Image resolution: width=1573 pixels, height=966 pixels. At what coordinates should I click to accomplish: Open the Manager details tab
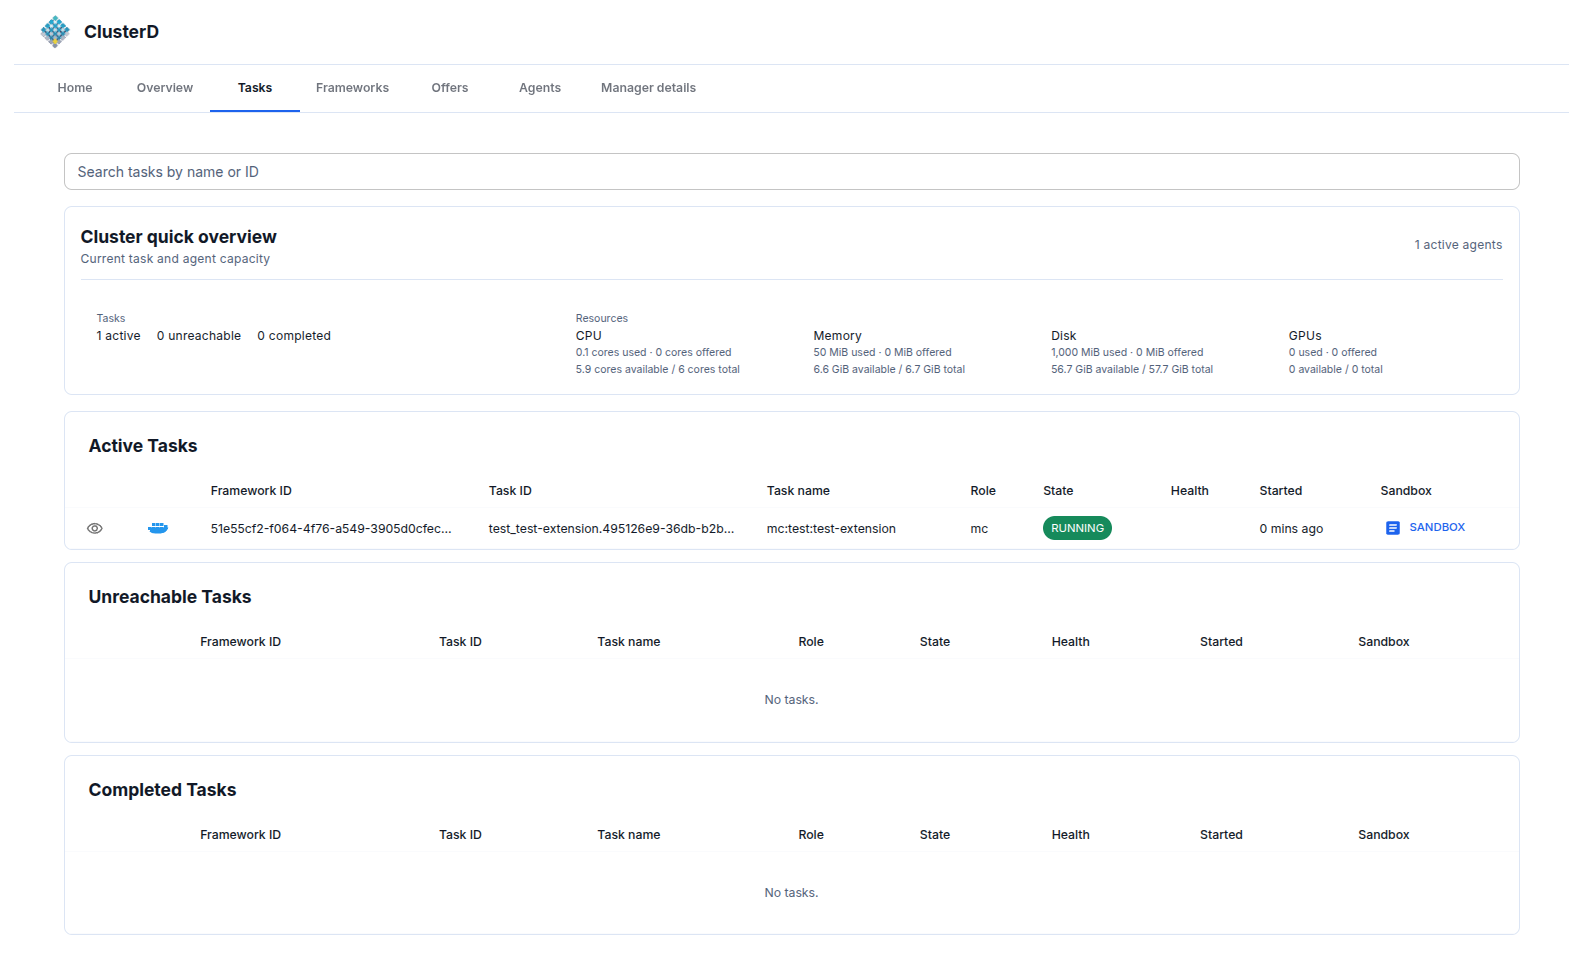pyautogui.click(x=648, y=88)
